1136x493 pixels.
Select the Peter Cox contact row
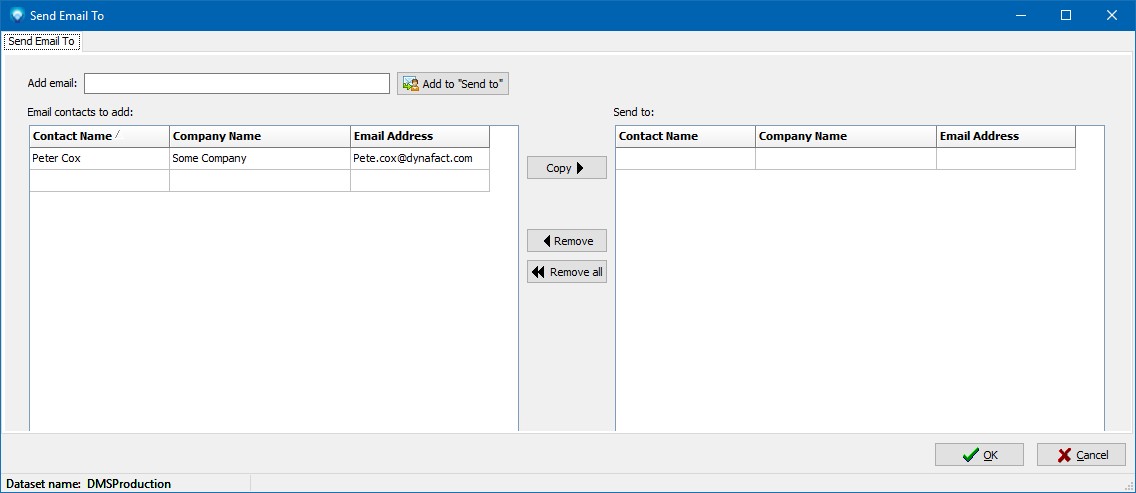click(x=99, y=158)
